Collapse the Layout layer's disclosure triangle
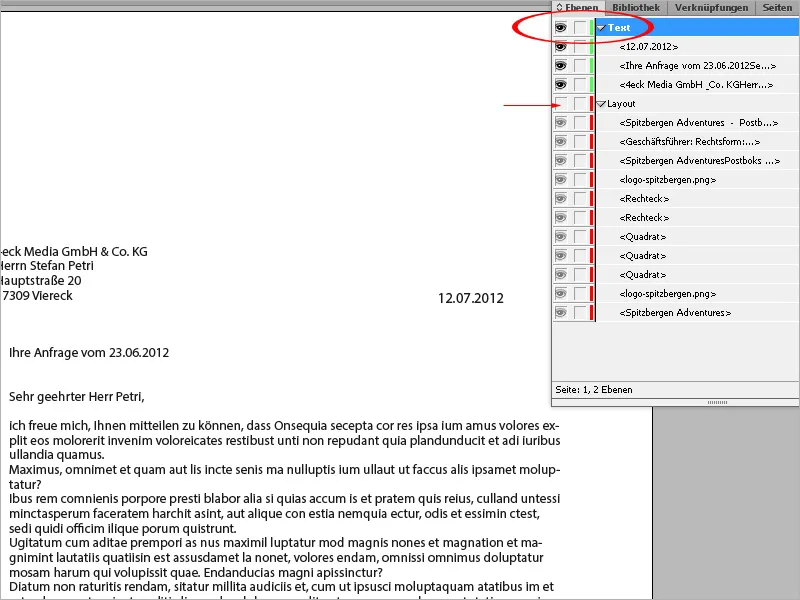Viewport: 800px width, 600px height. tap(600, 103)
